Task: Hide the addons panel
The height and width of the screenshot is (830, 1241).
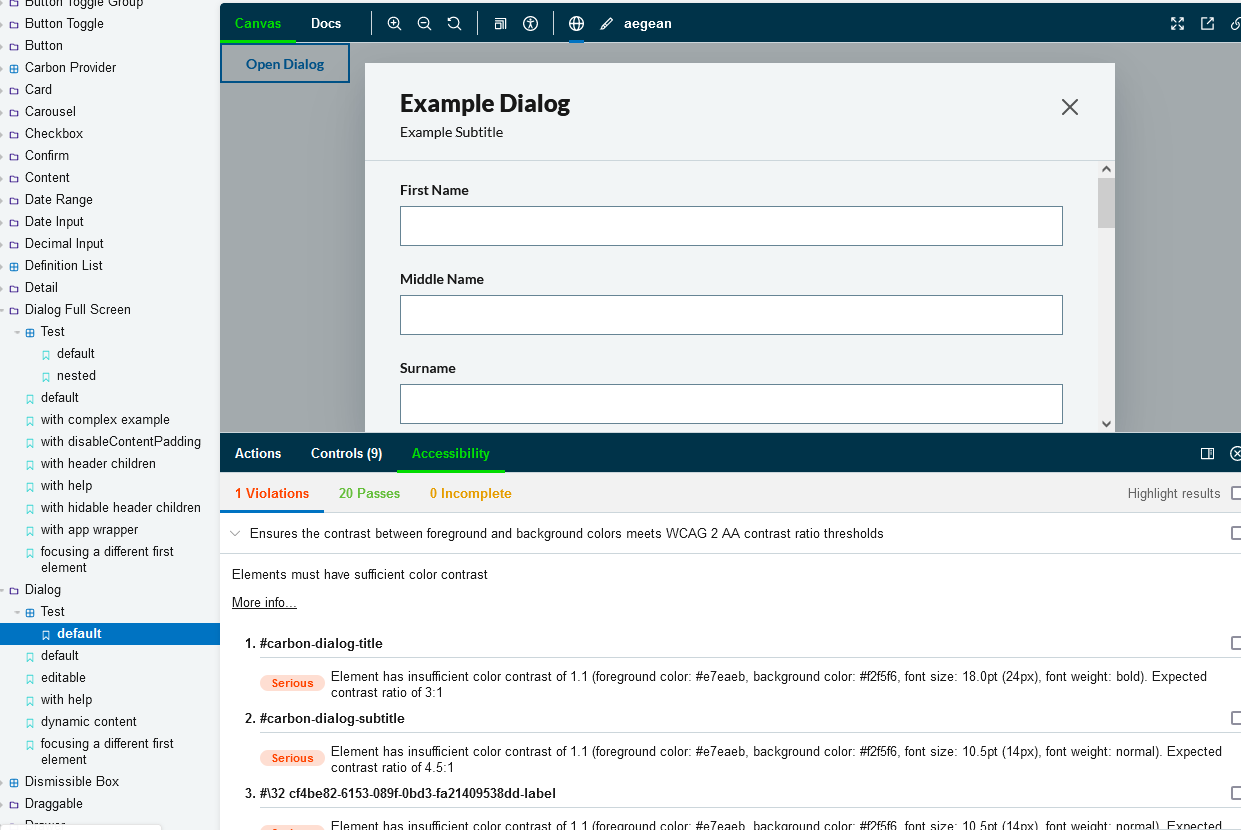Action: (x=1236, y=453)
